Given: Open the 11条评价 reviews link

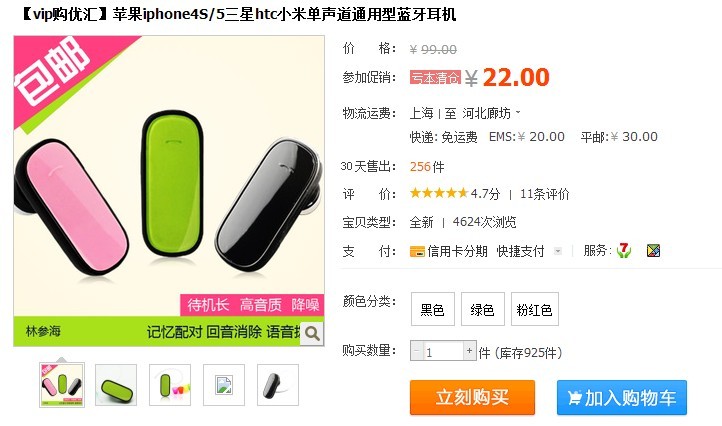Looking at the screenshot, I should pos(545,194).
